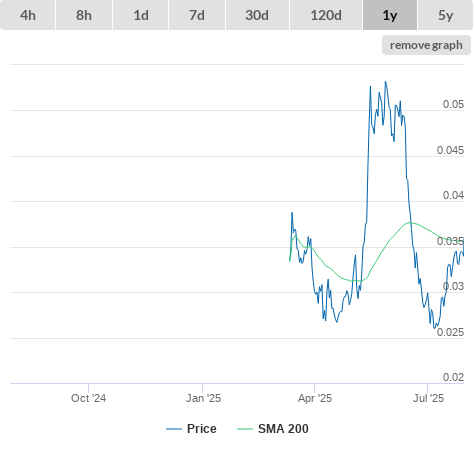Click the Jul '25 axis label
This screenshot has width=474, height=455.
coord(428,398)
